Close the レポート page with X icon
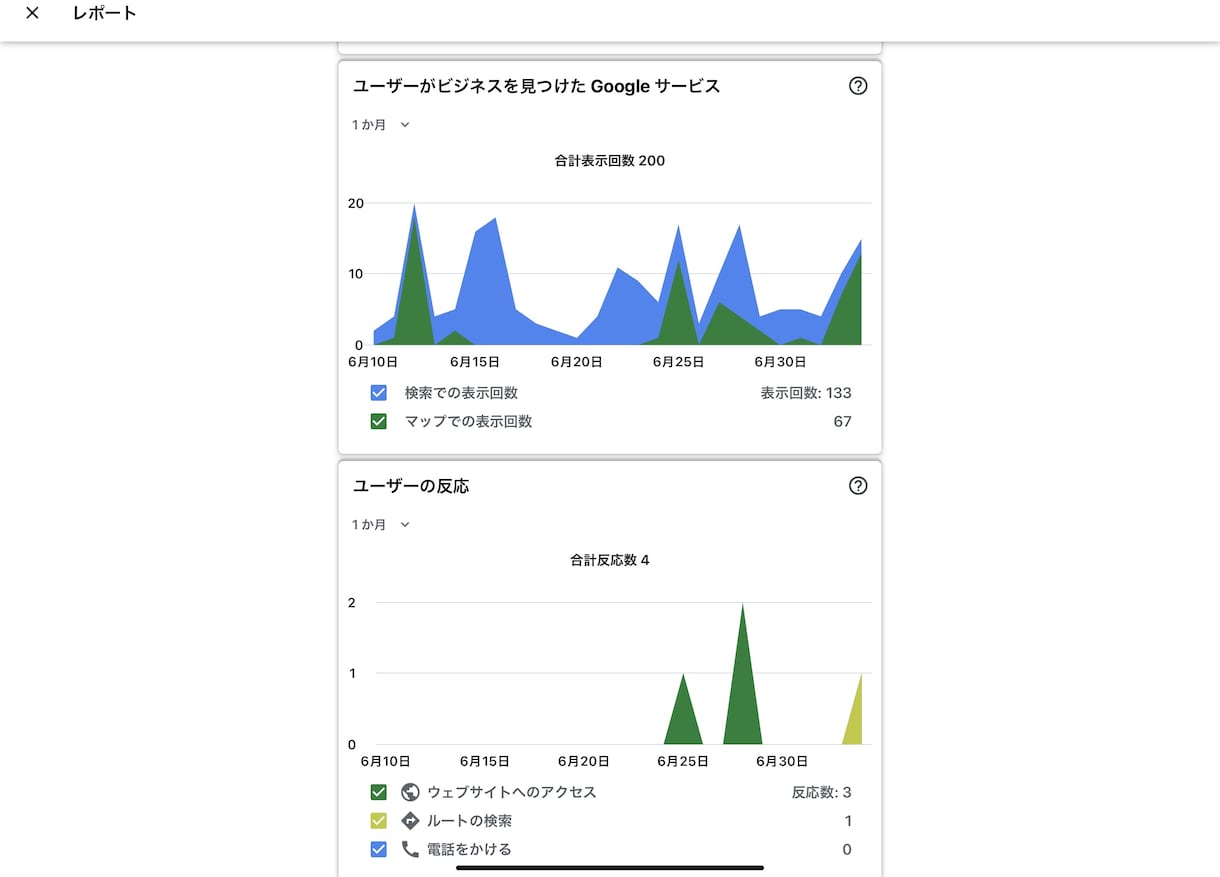This screenshot has height=877, width=1220. pyautogui.click(x=32, y=14)
